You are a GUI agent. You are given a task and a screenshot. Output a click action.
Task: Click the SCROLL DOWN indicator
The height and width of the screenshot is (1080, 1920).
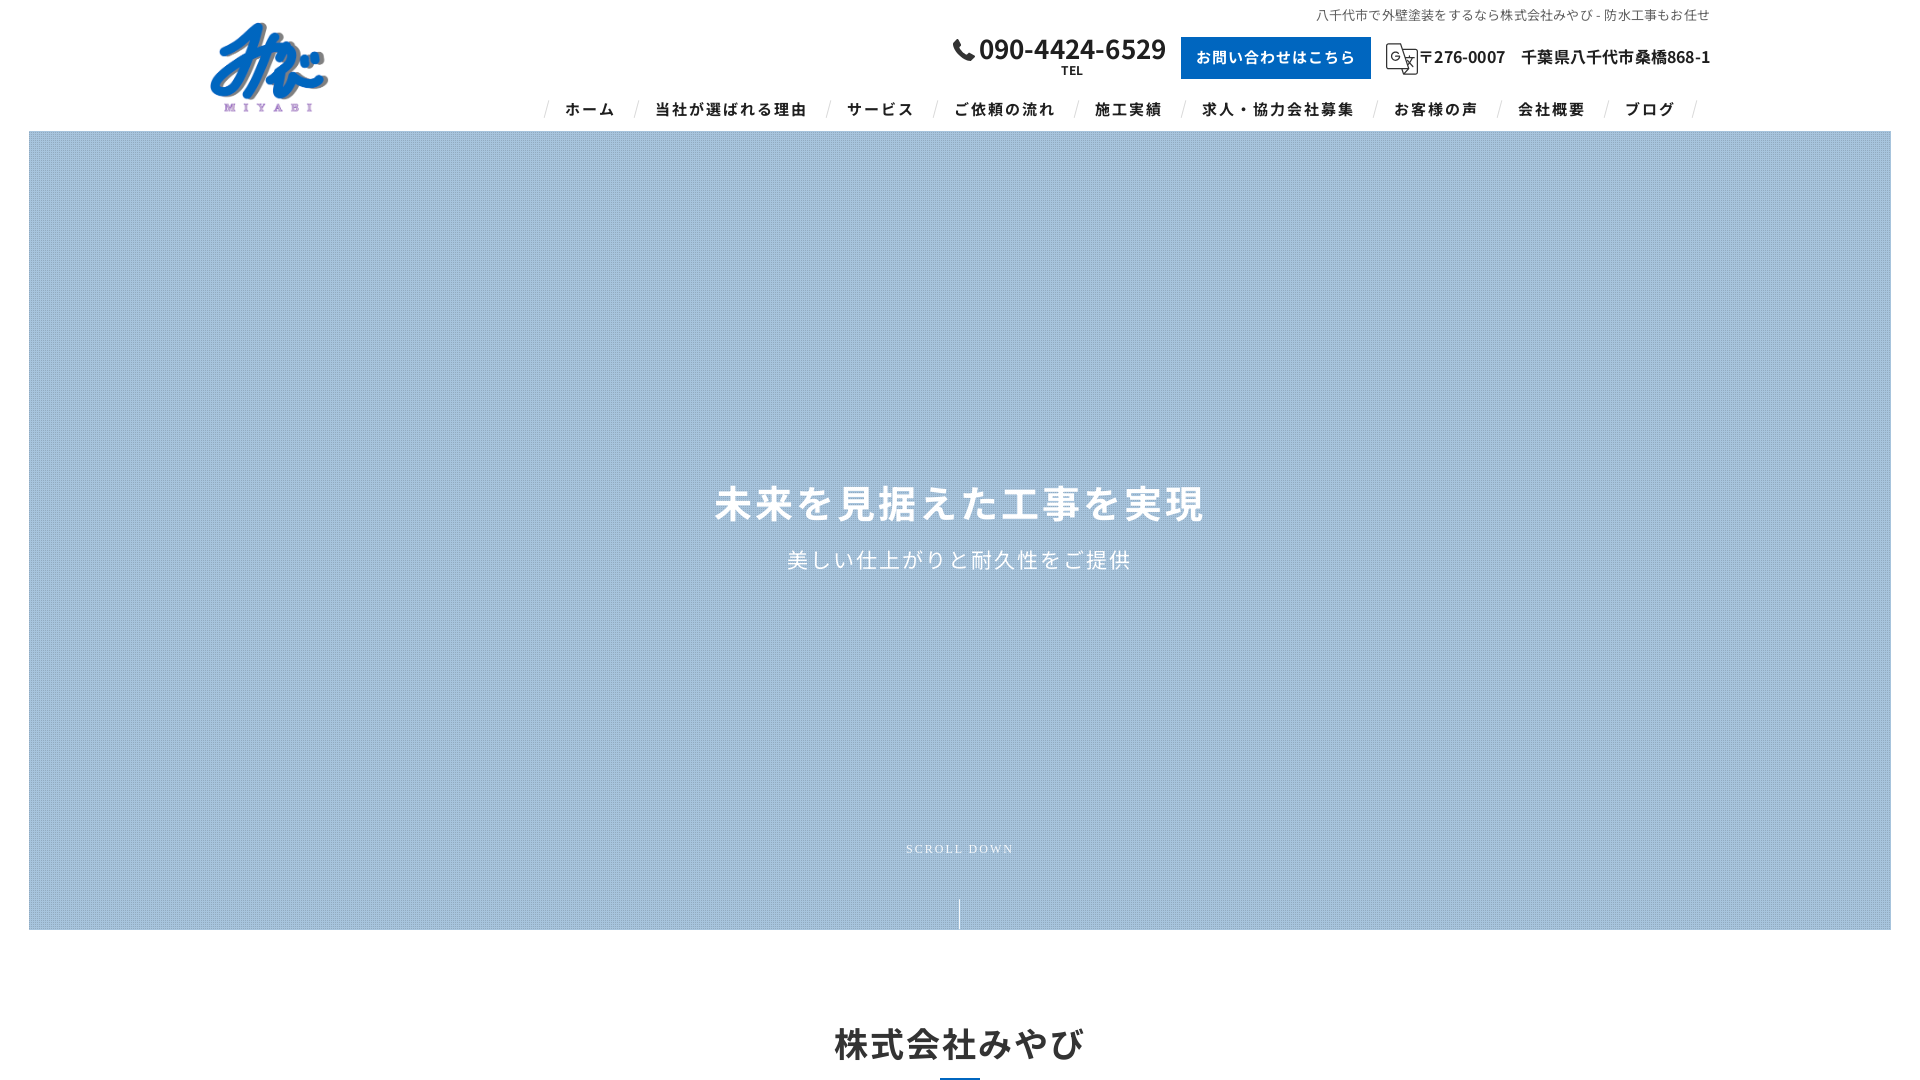coord(958,849)
